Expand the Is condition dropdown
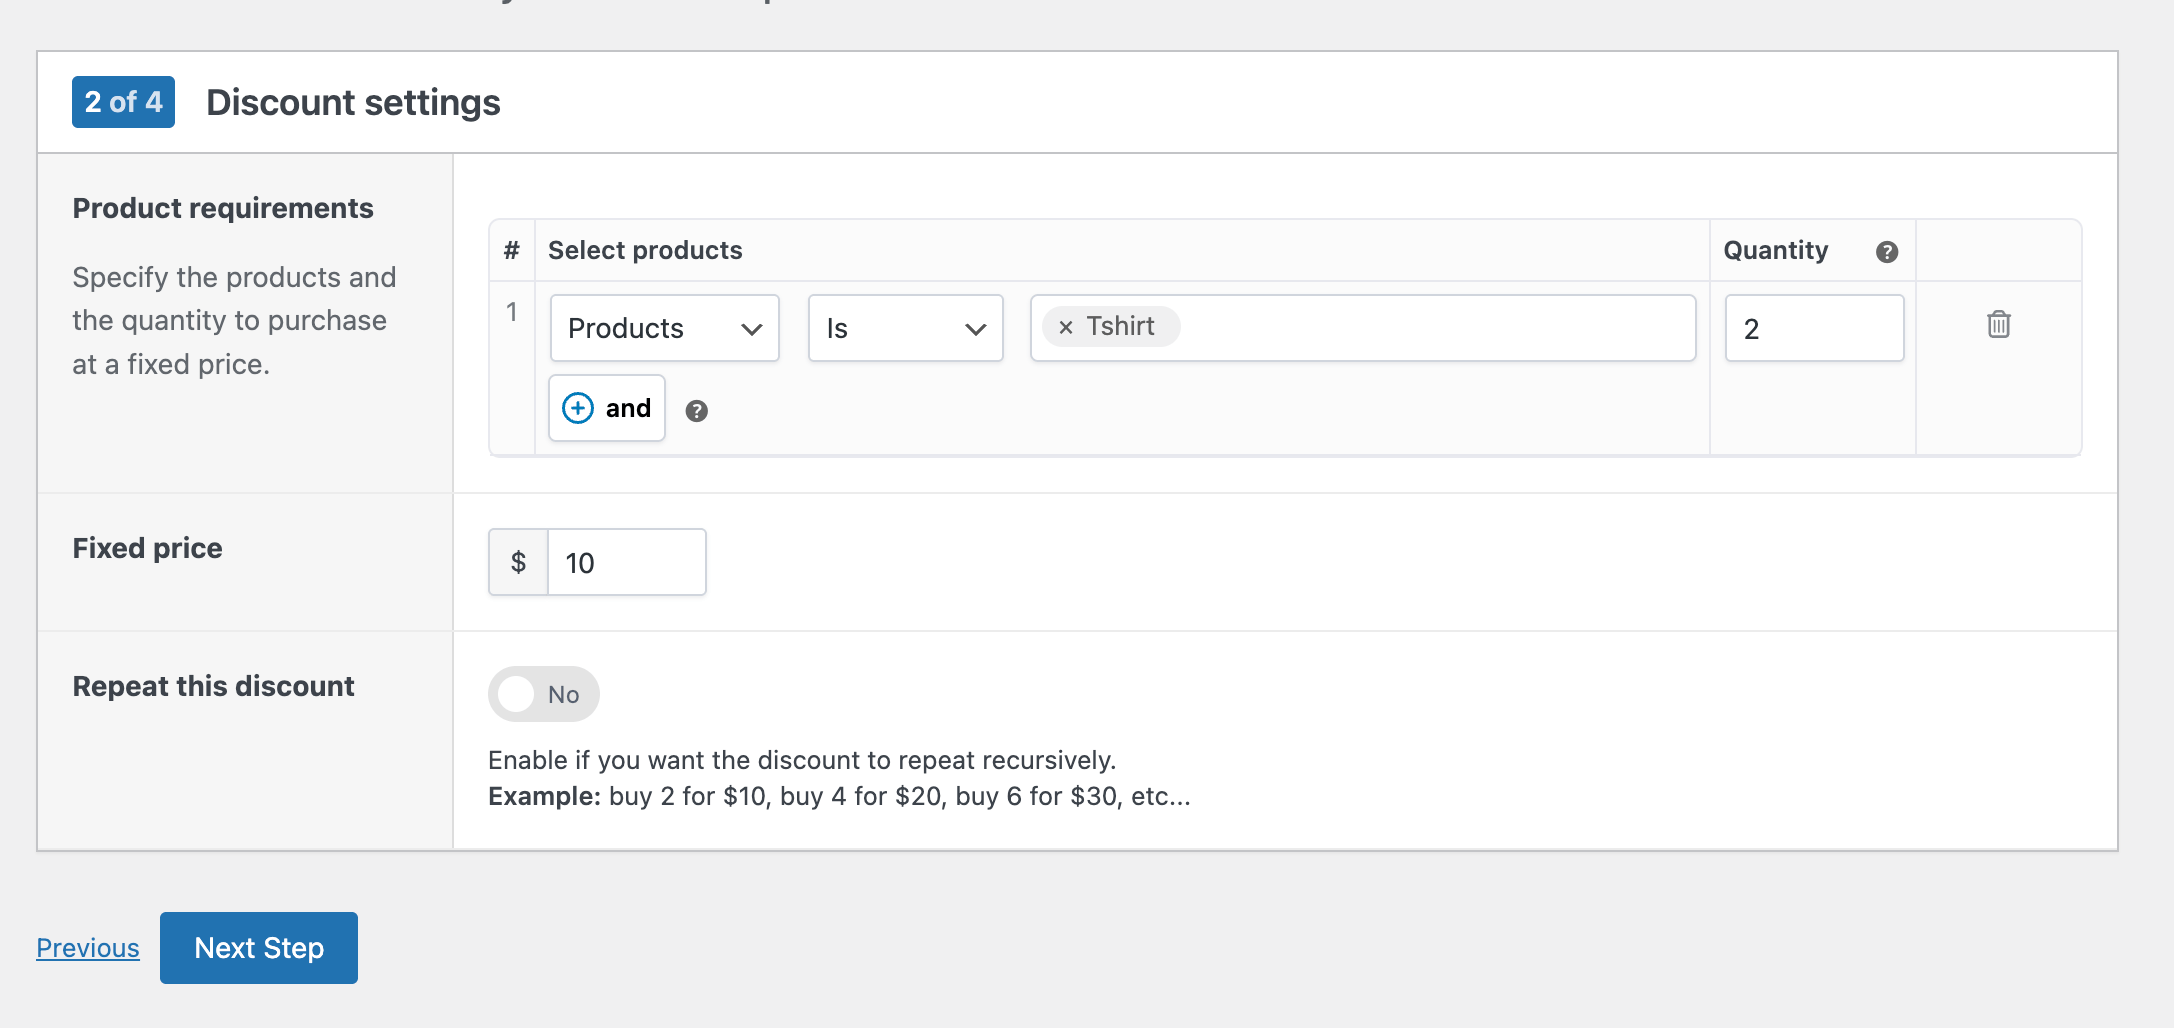The width and height of the screenshot is (2174, 1028). pos(905,328)
